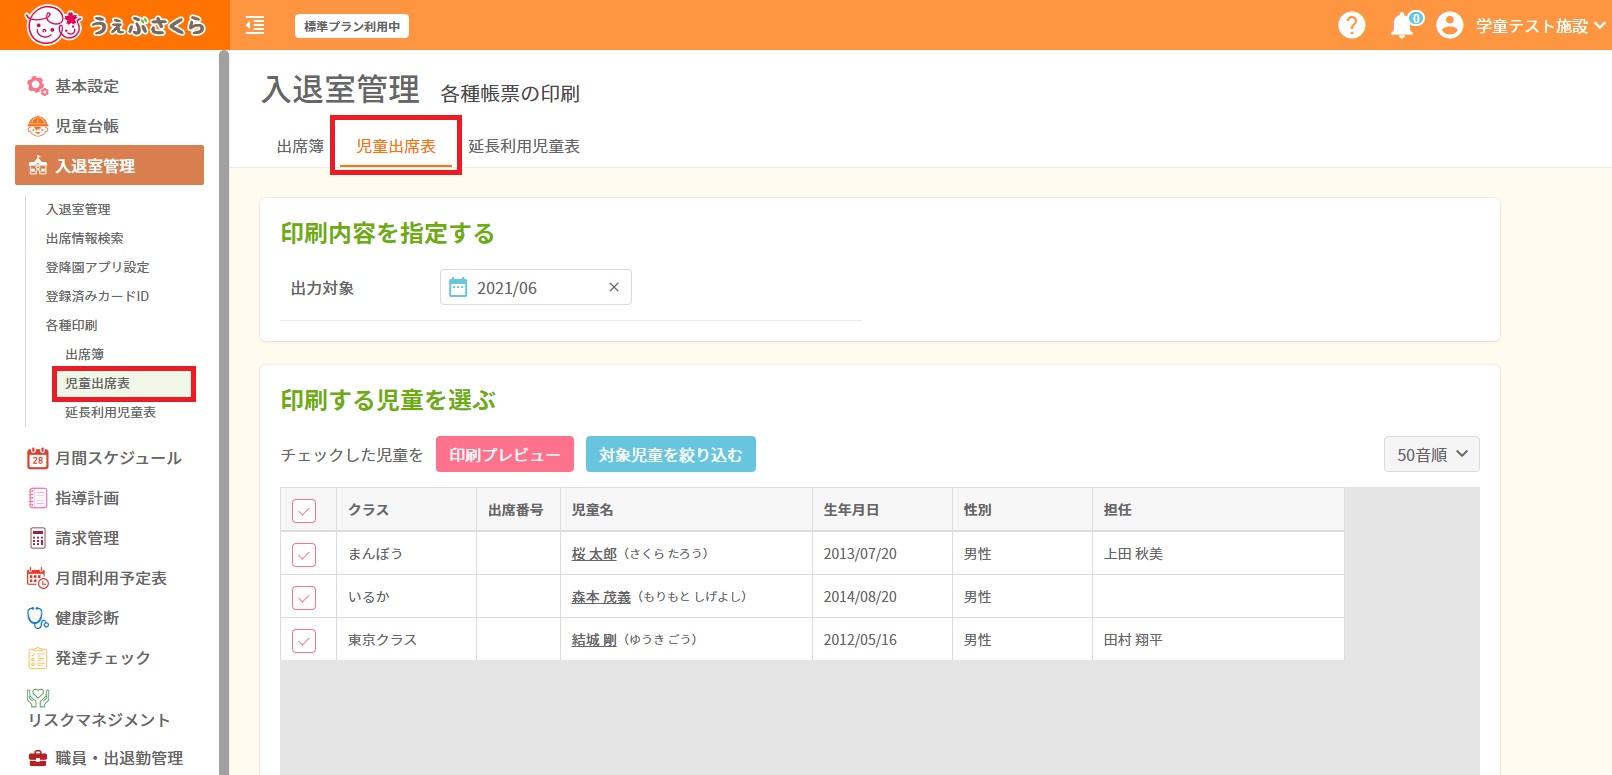Open notifications bell icon
This screenshot has height=775, width=1612.
(x=1403, y=25)
